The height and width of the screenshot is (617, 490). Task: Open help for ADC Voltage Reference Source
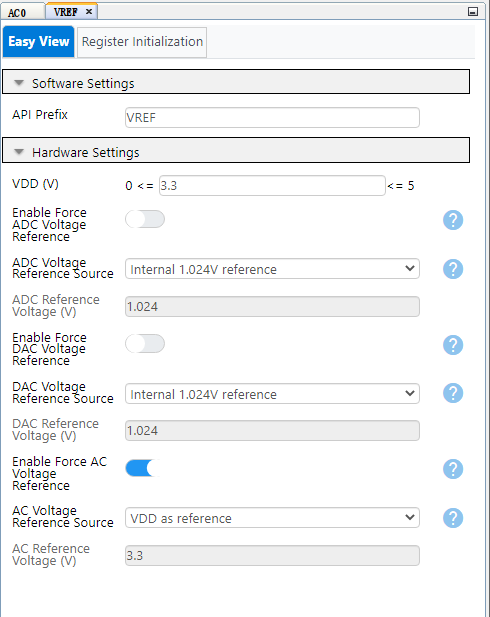point(453,269)
